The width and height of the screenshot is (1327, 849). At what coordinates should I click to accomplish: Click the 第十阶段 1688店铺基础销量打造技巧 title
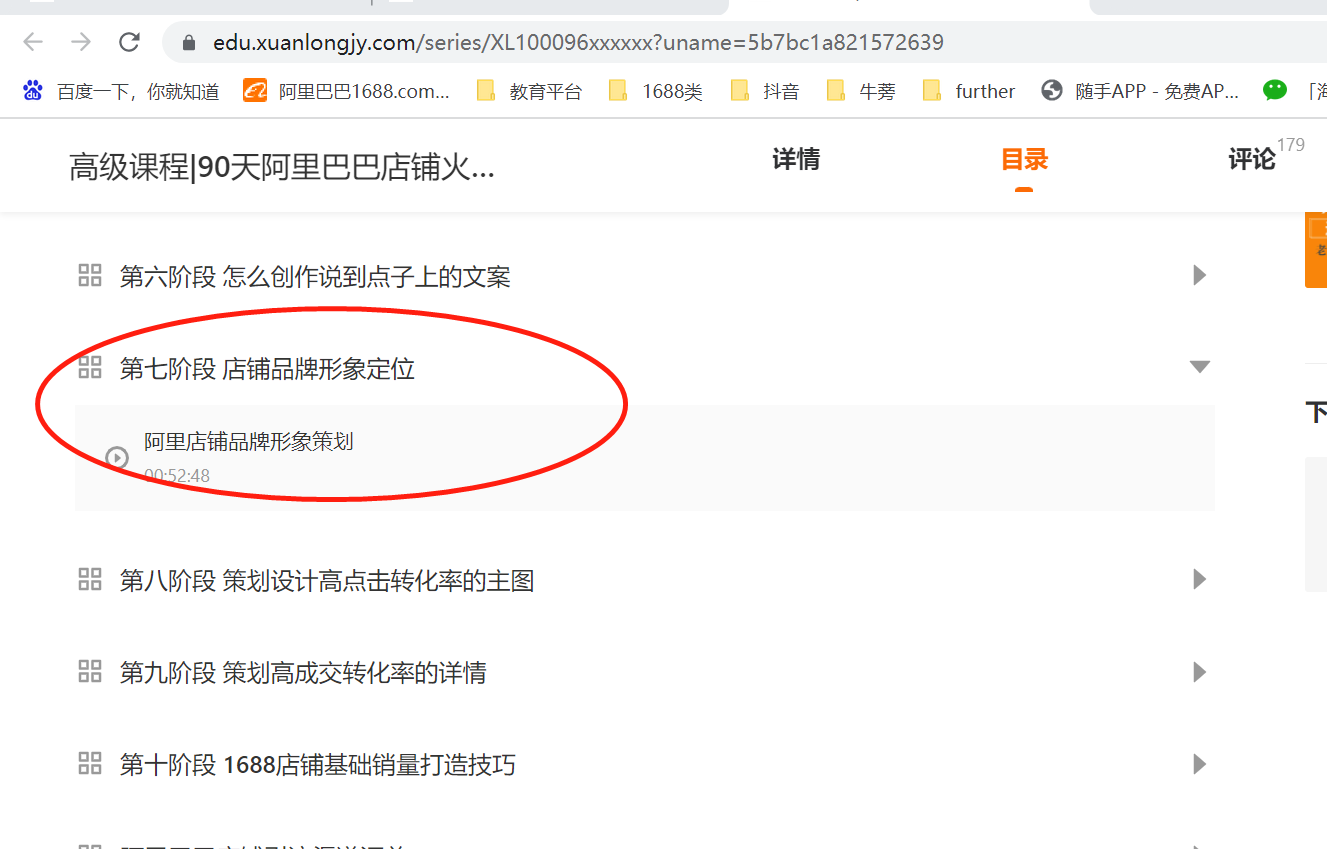317,765
